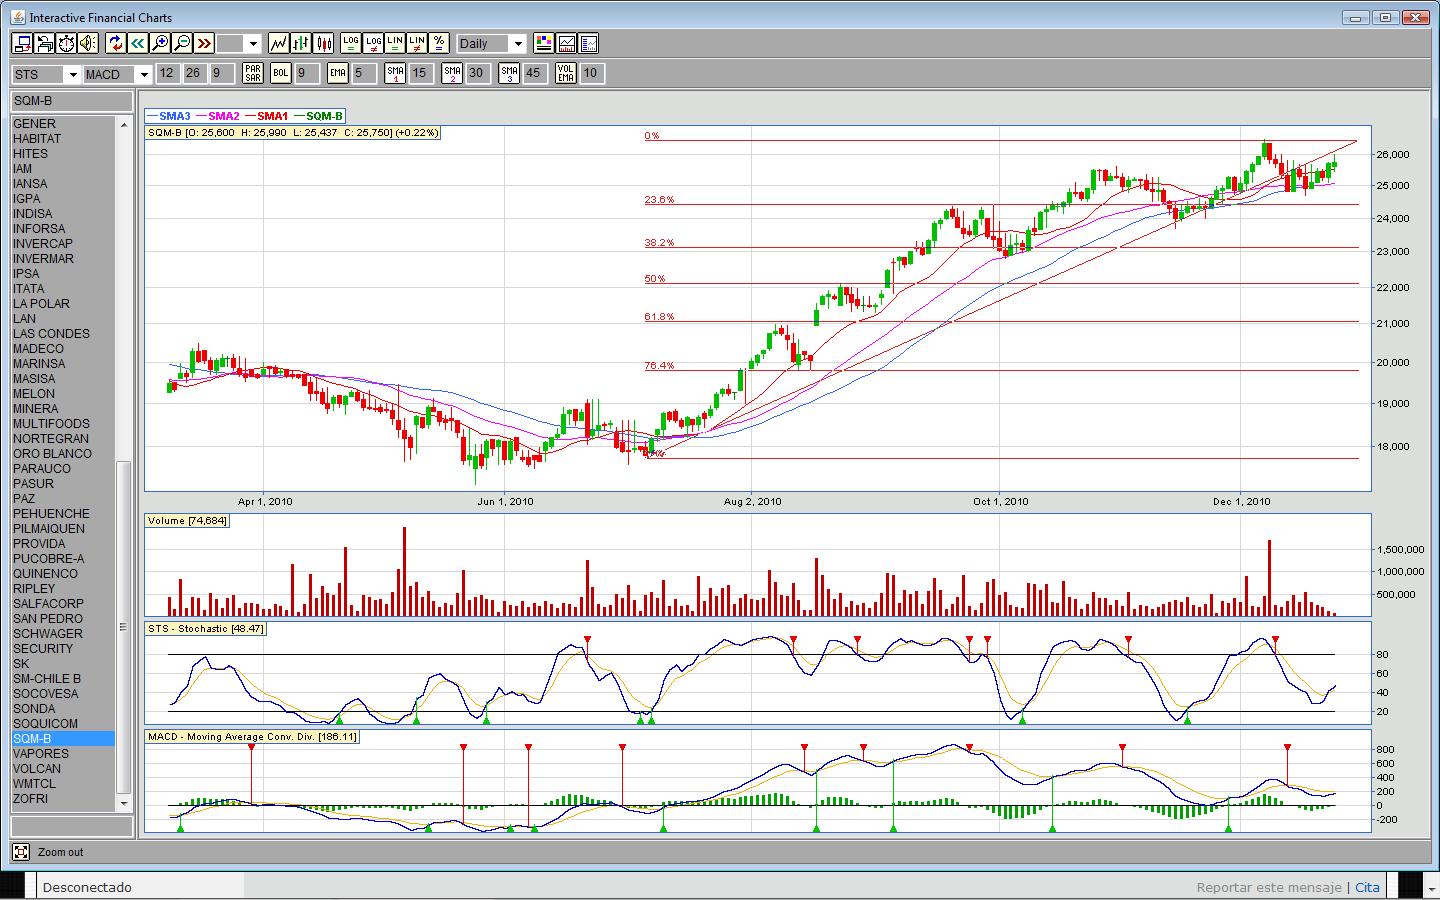The height and width of the screenshot is (900, 1440).
Task: Toggle the PAR SAR indicator
Action: coord(253,73)
